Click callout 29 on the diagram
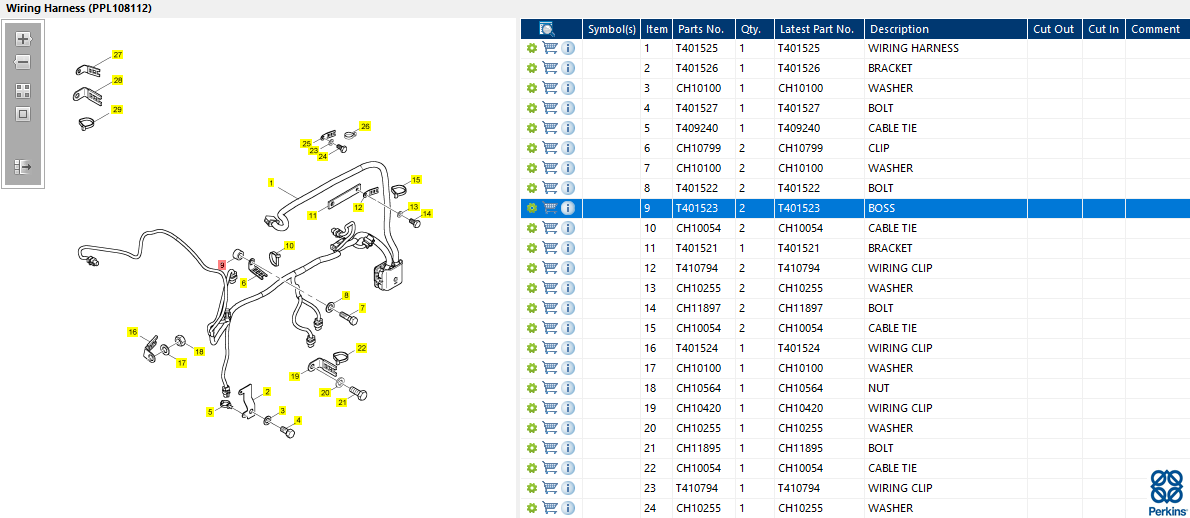1190x518 pixels. [x=117, y=109]
